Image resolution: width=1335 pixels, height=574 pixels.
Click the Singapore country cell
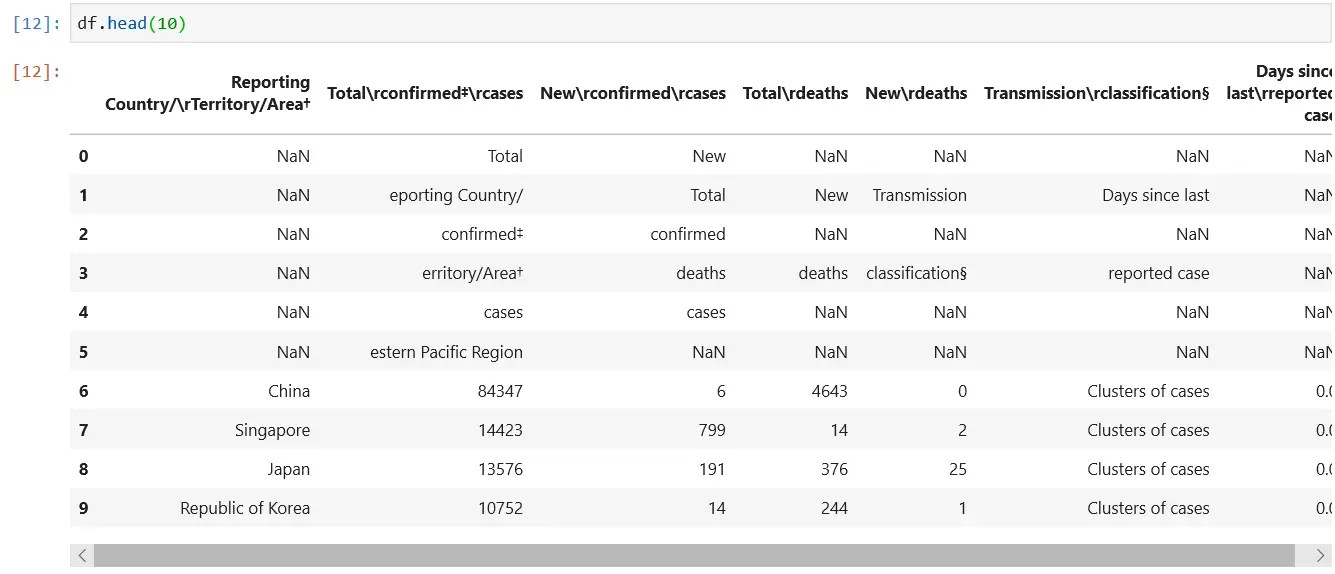click(x=273, y=430)
